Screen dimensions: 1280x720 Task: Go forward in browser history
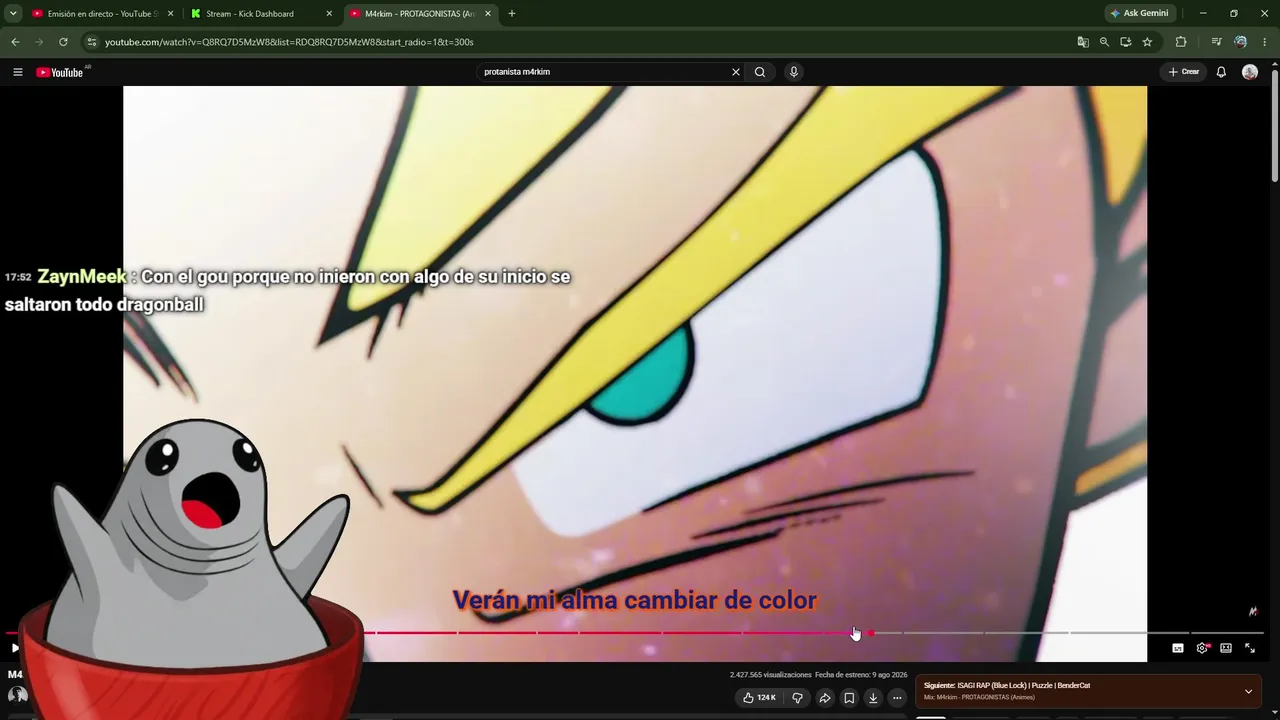point(39,42)
